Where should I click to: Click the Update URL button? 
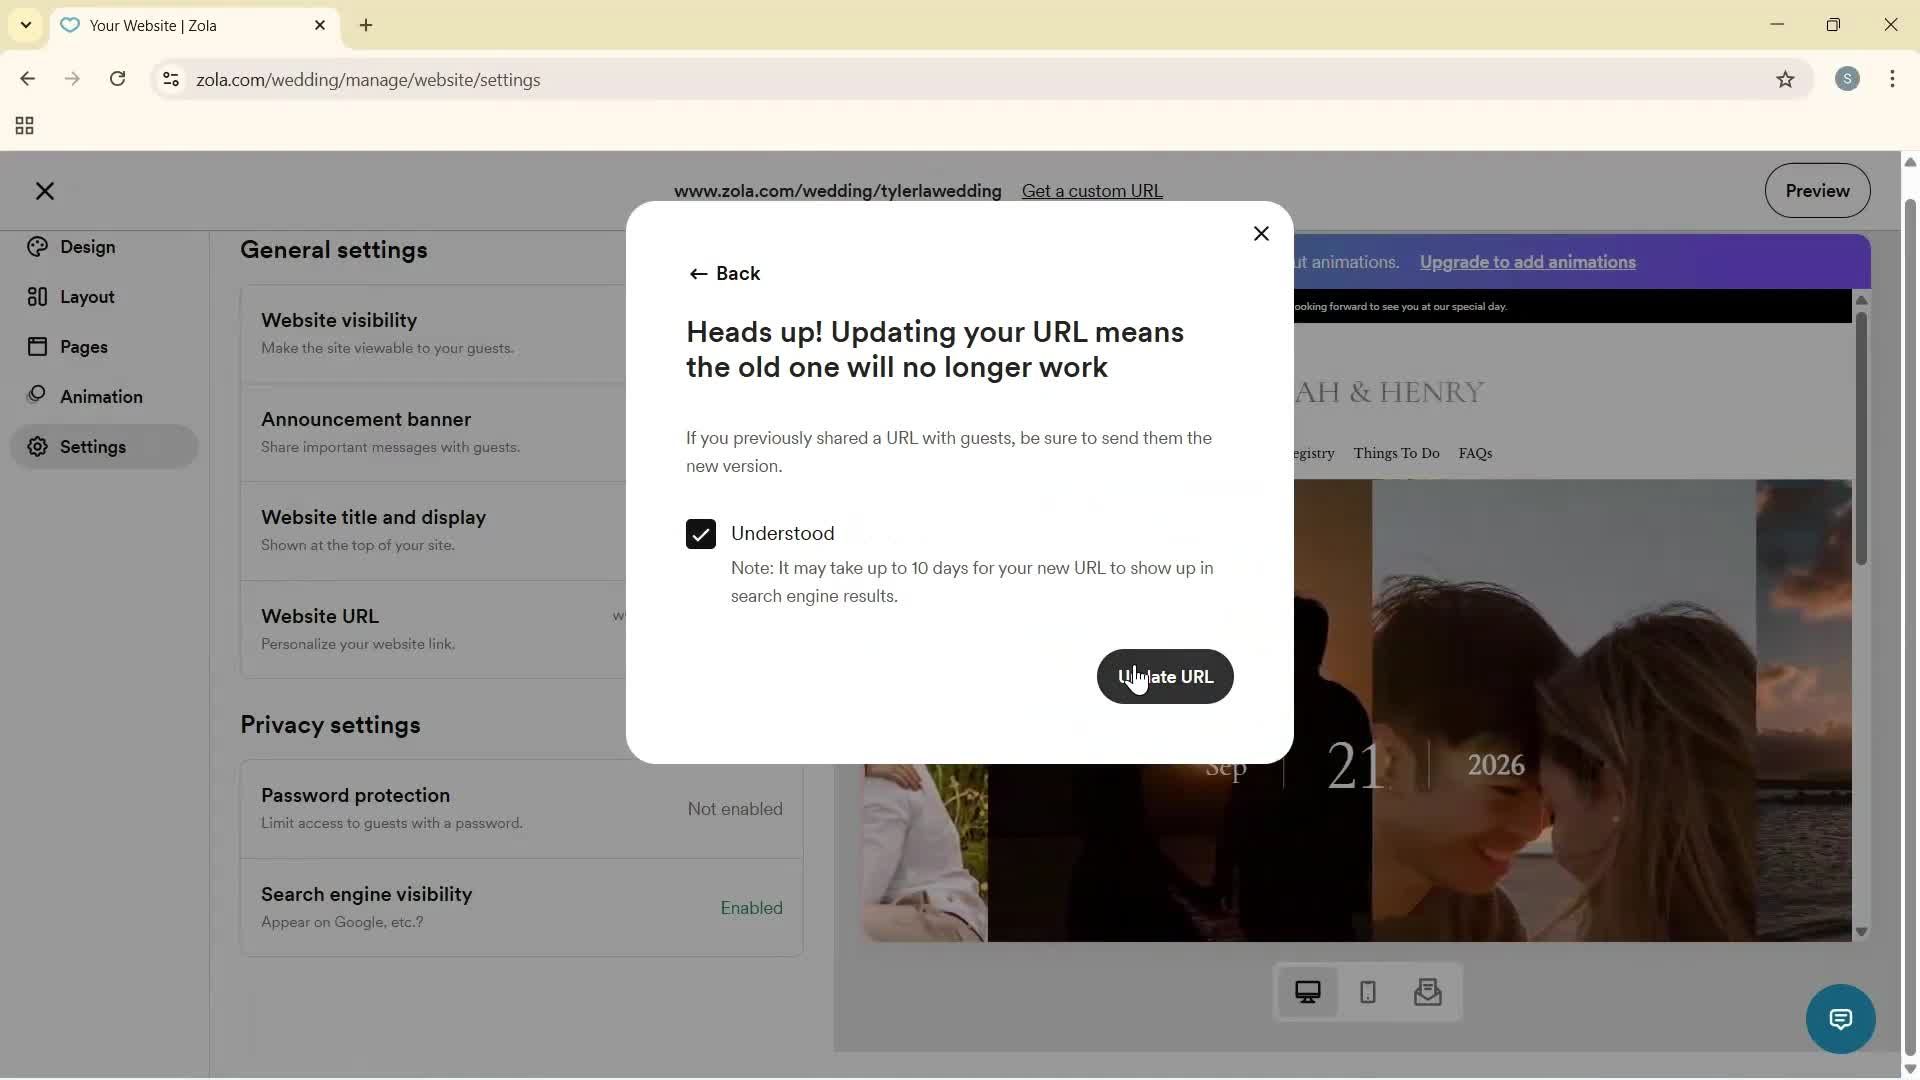[x=1165, y=677]
